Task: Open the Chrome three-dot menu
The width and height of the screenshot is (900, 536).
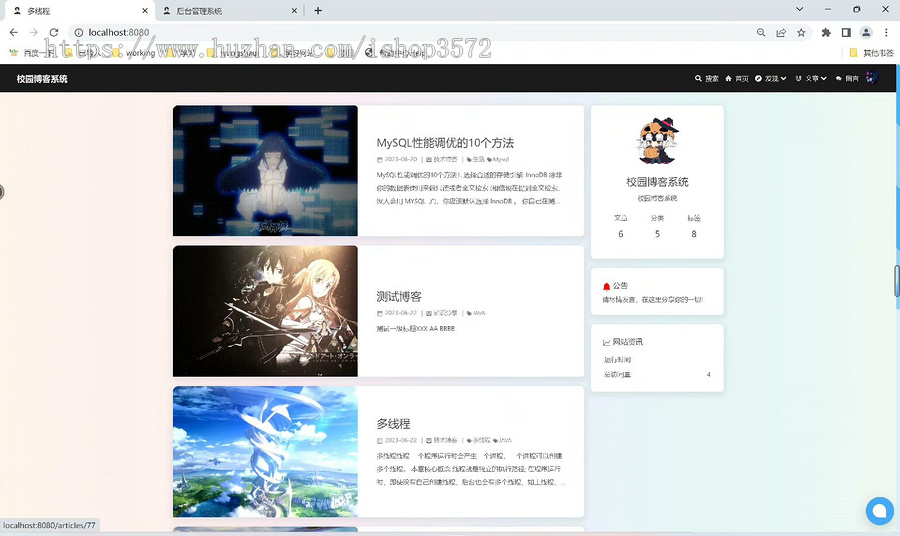Action: (886, 33)
